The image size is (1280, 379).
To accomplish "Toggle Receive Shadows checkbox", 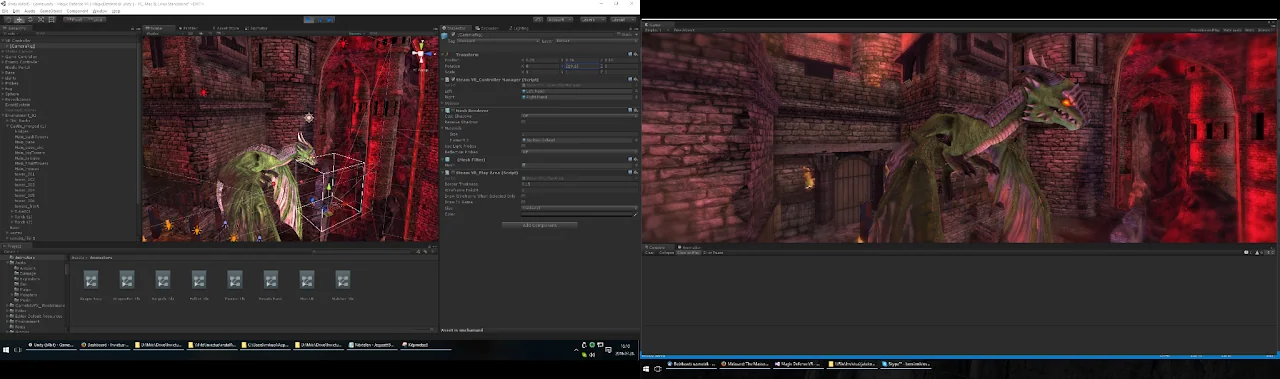I will [524, 121].
